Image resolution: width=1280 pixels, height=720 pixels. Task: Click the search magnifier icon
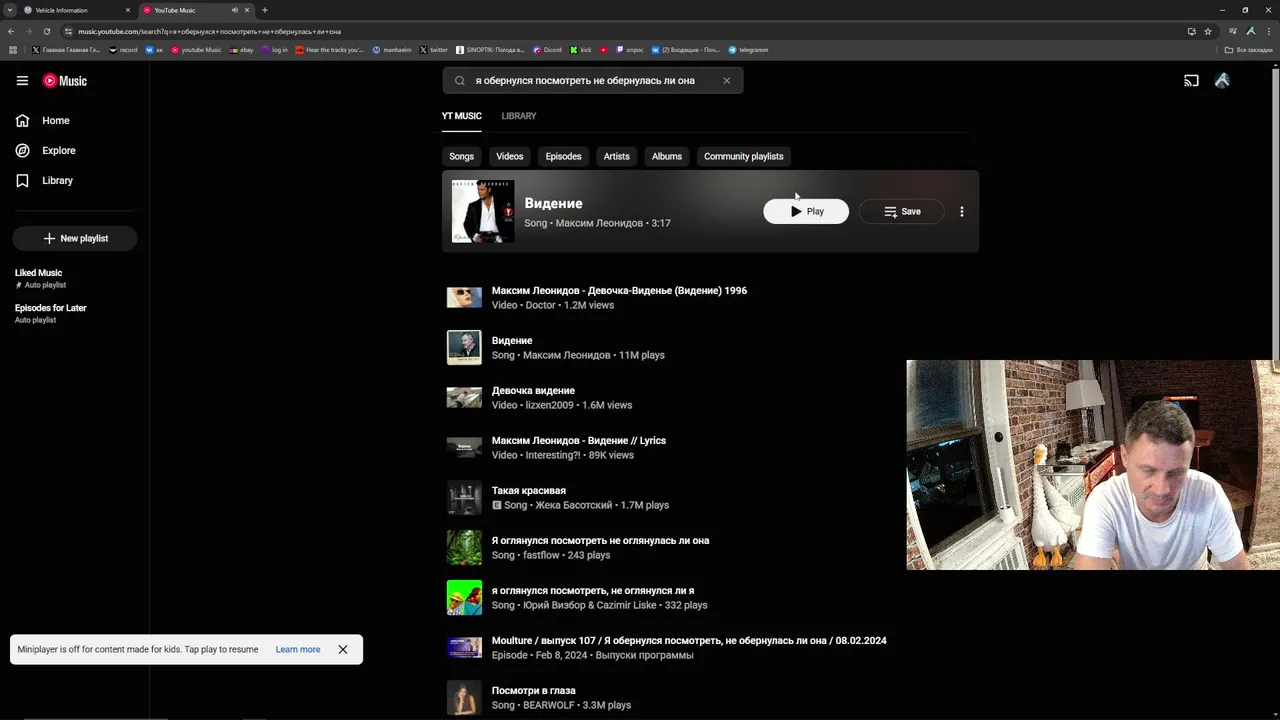pos(460,81)
